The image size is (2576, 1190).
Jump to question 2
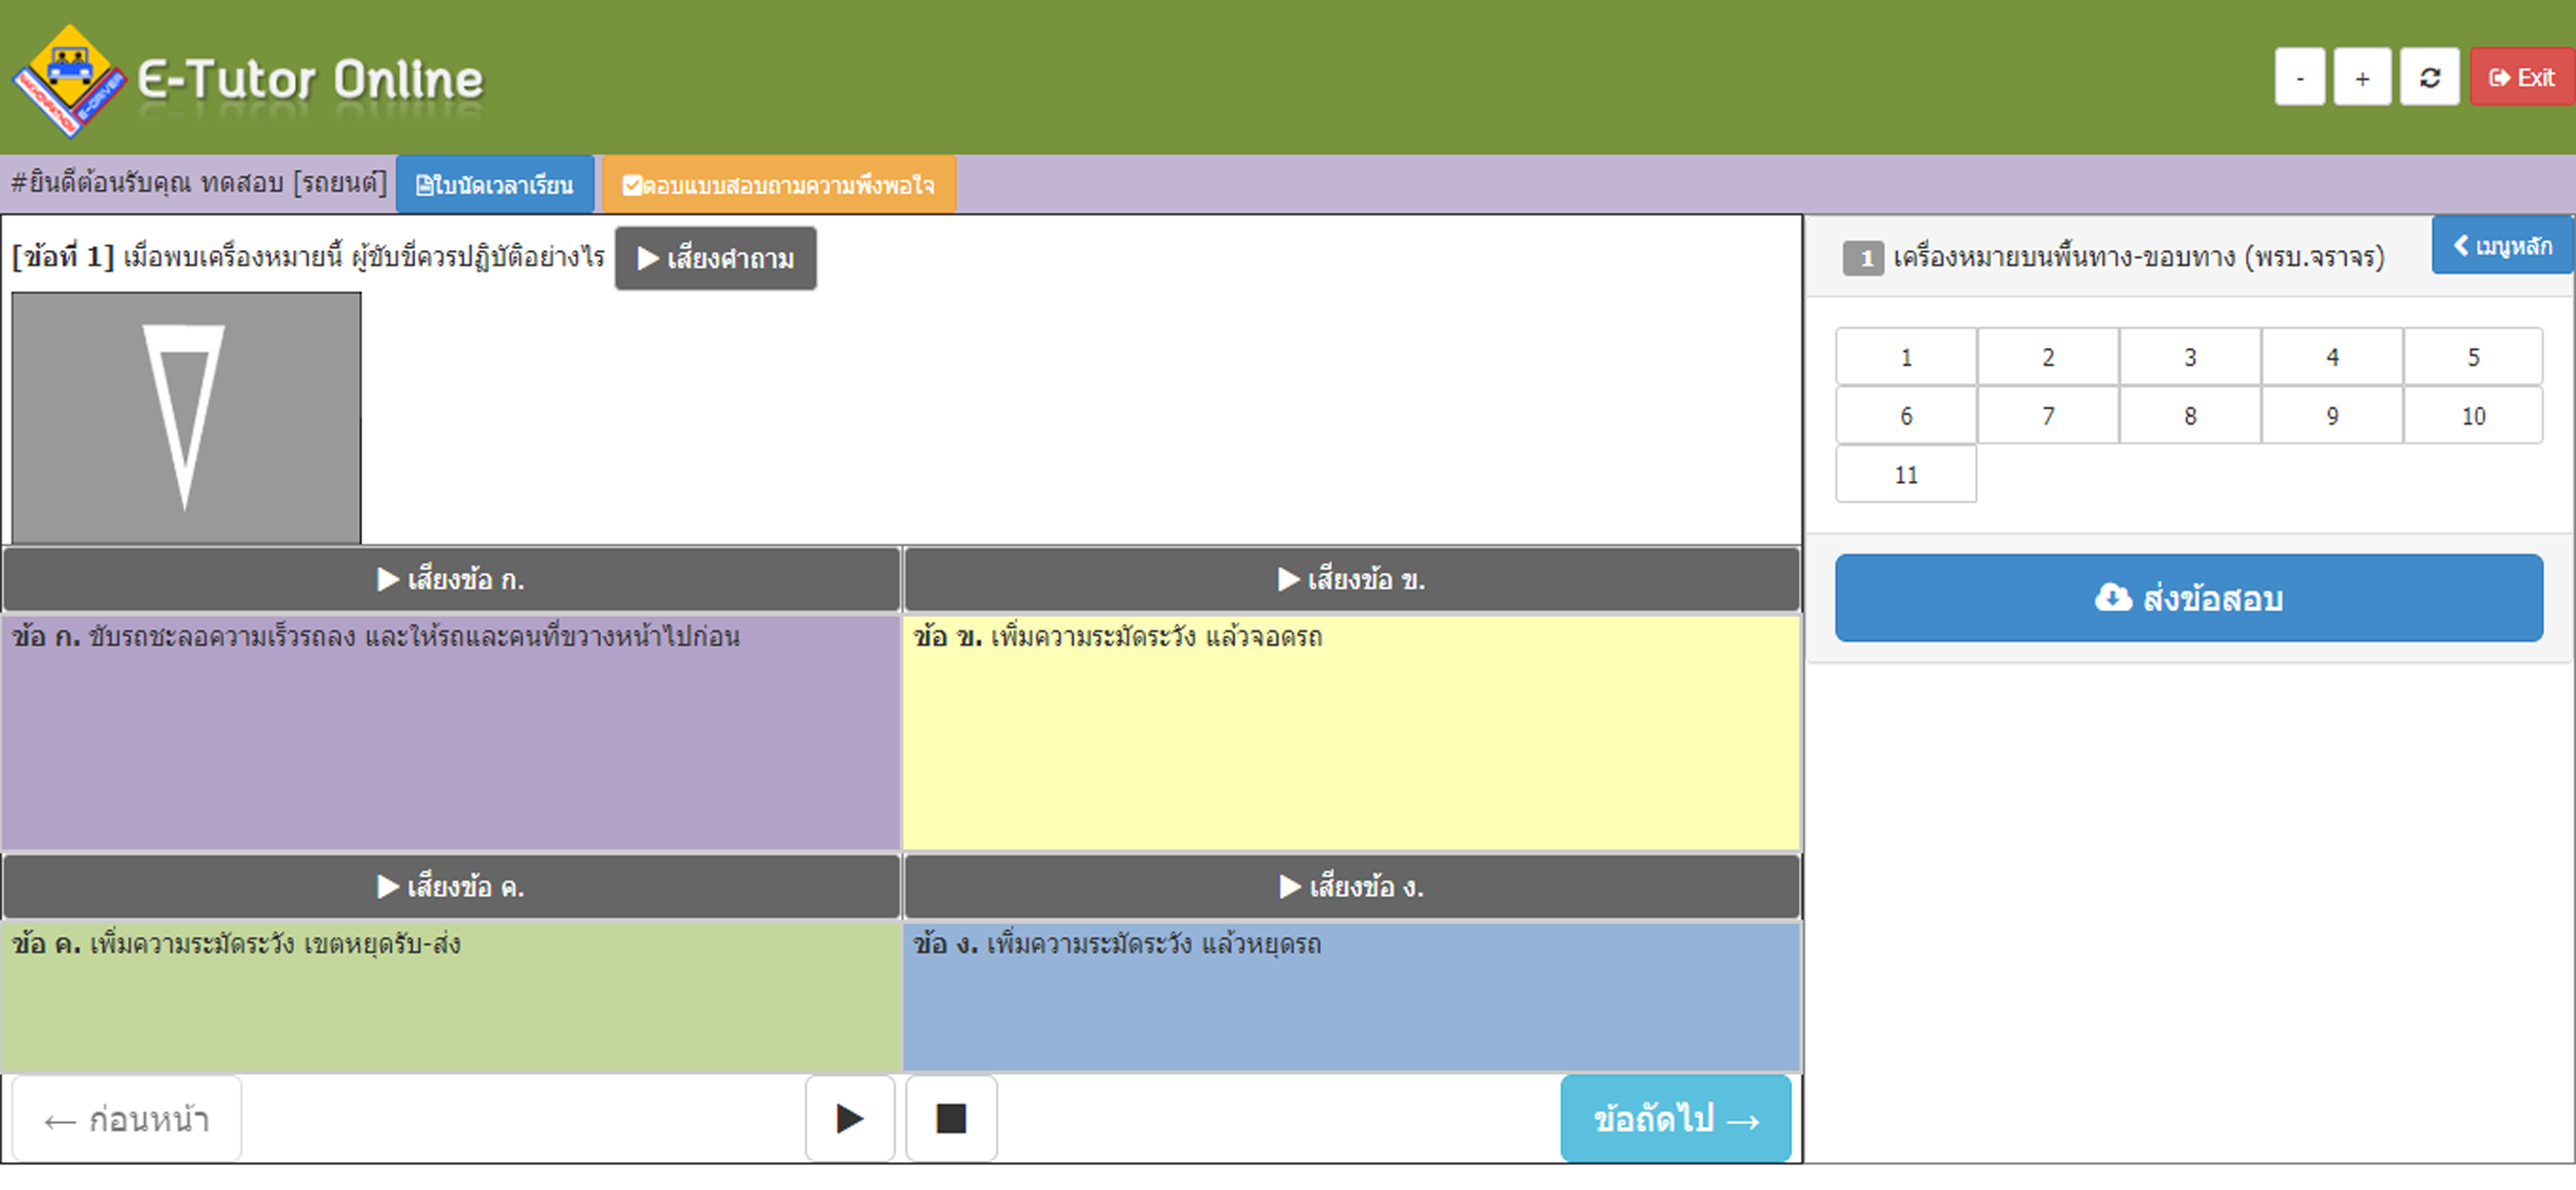point(2048,357)
